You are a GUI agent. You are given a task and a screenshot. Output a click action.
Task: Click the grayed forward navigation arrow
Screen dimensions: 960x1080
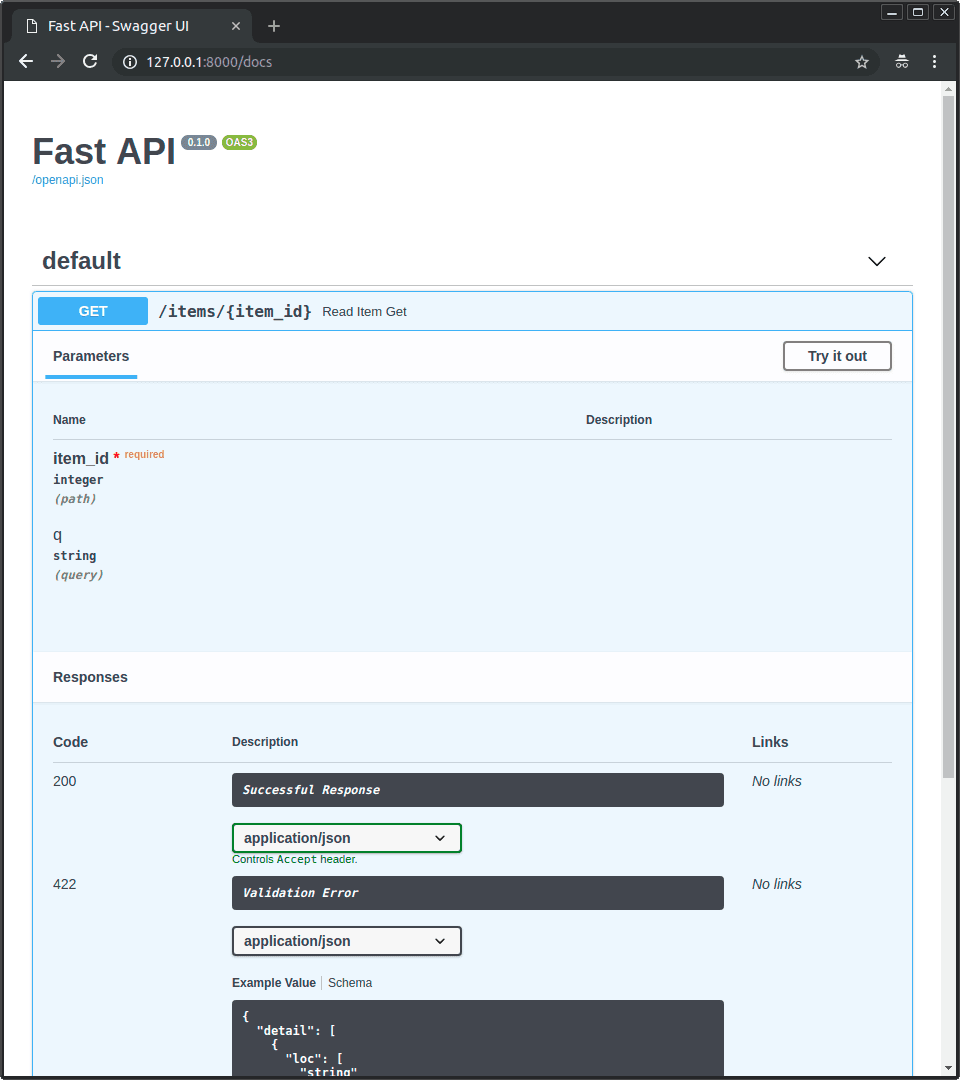click(57, 61)
